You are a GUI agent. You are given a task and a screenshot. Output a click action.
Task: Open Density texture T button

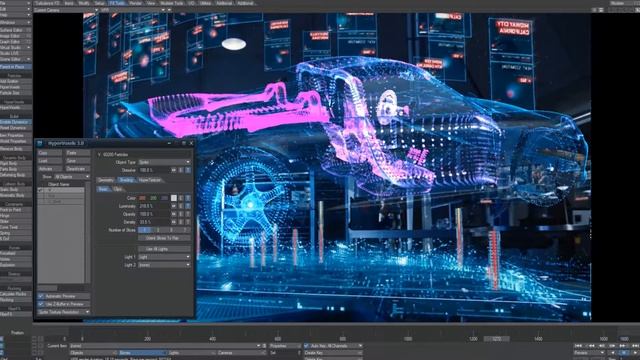(188, 222)
